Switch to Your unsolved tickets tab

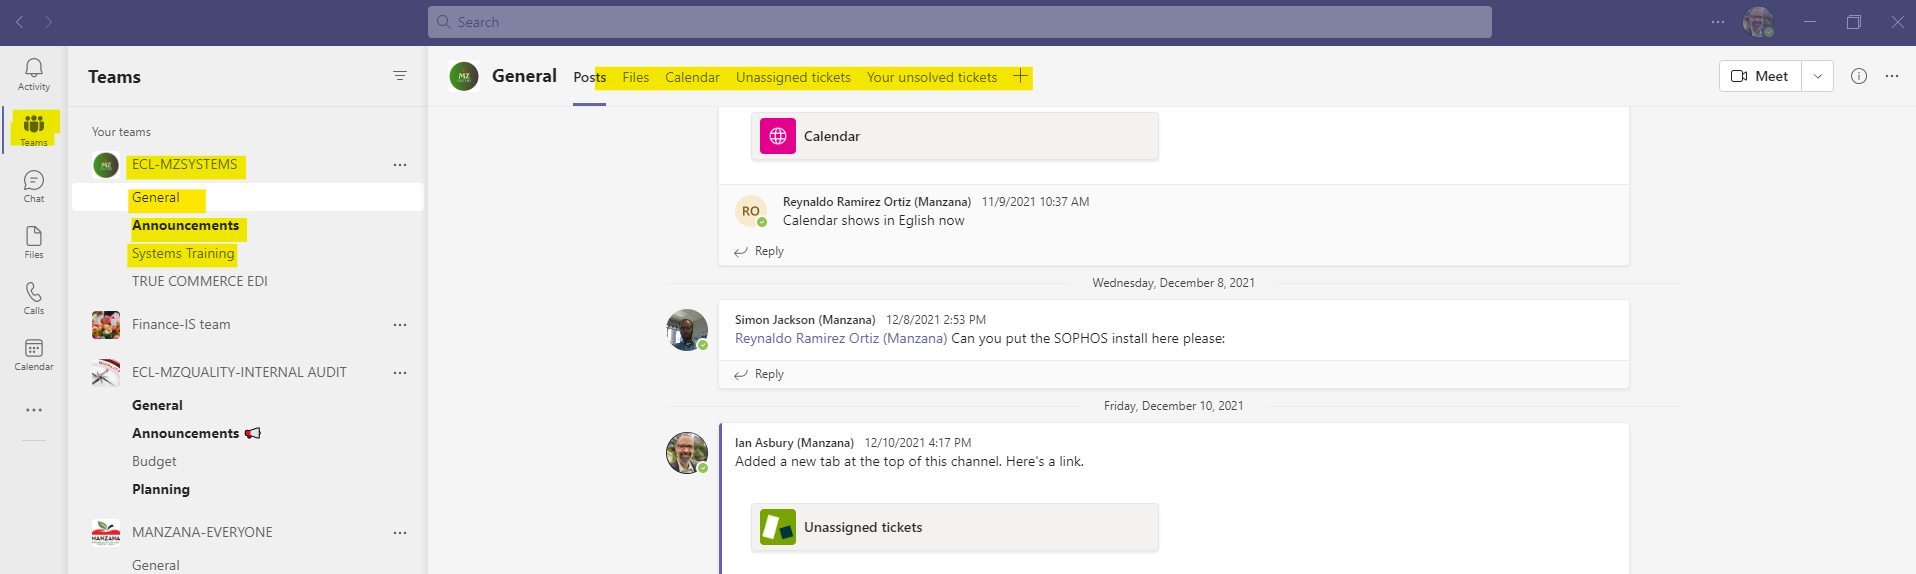[932, 77]
